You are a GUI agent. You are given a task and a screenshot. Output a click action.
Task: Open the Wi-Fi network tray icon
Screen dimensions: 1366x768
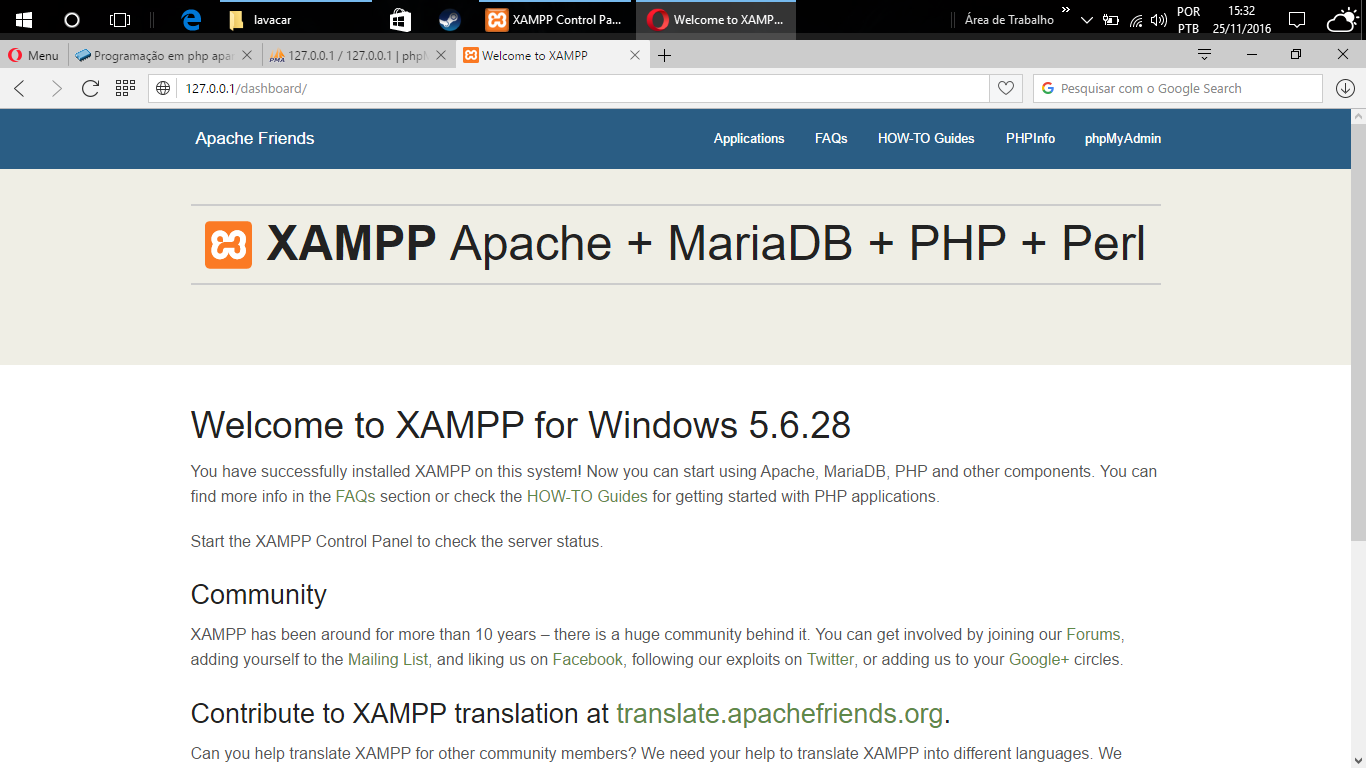1136,20
